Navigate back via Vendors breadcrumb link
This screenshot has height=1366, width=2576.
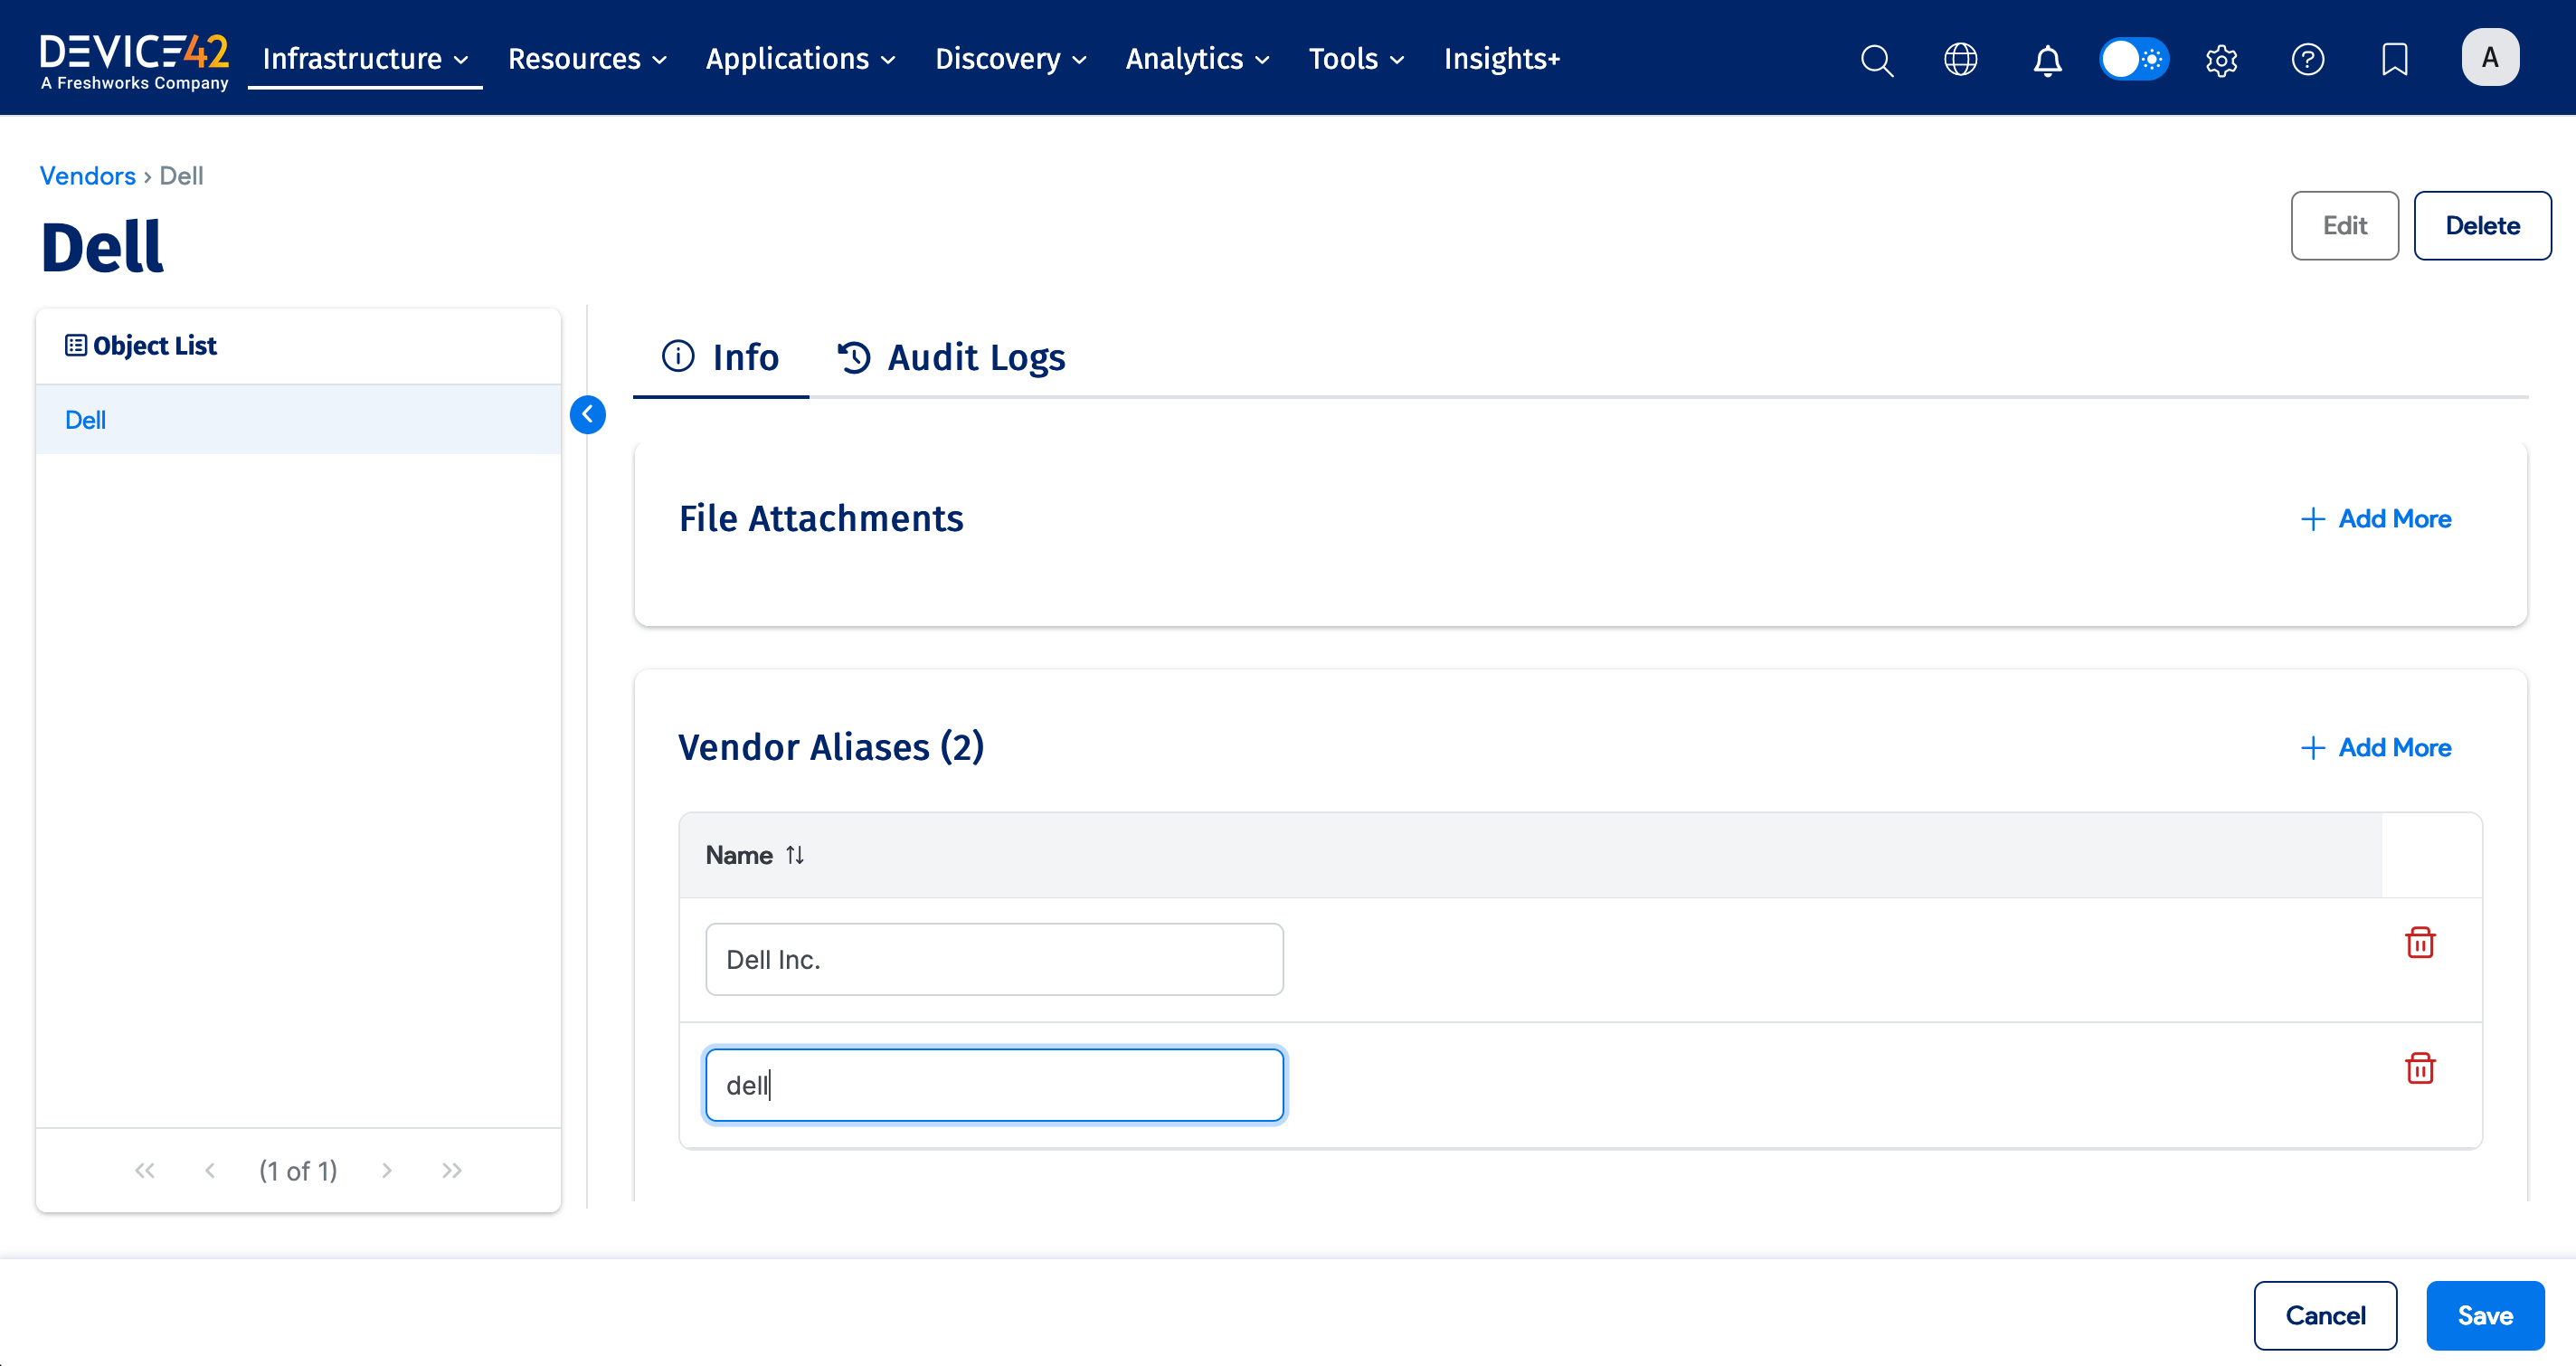[x=87, y=175]
